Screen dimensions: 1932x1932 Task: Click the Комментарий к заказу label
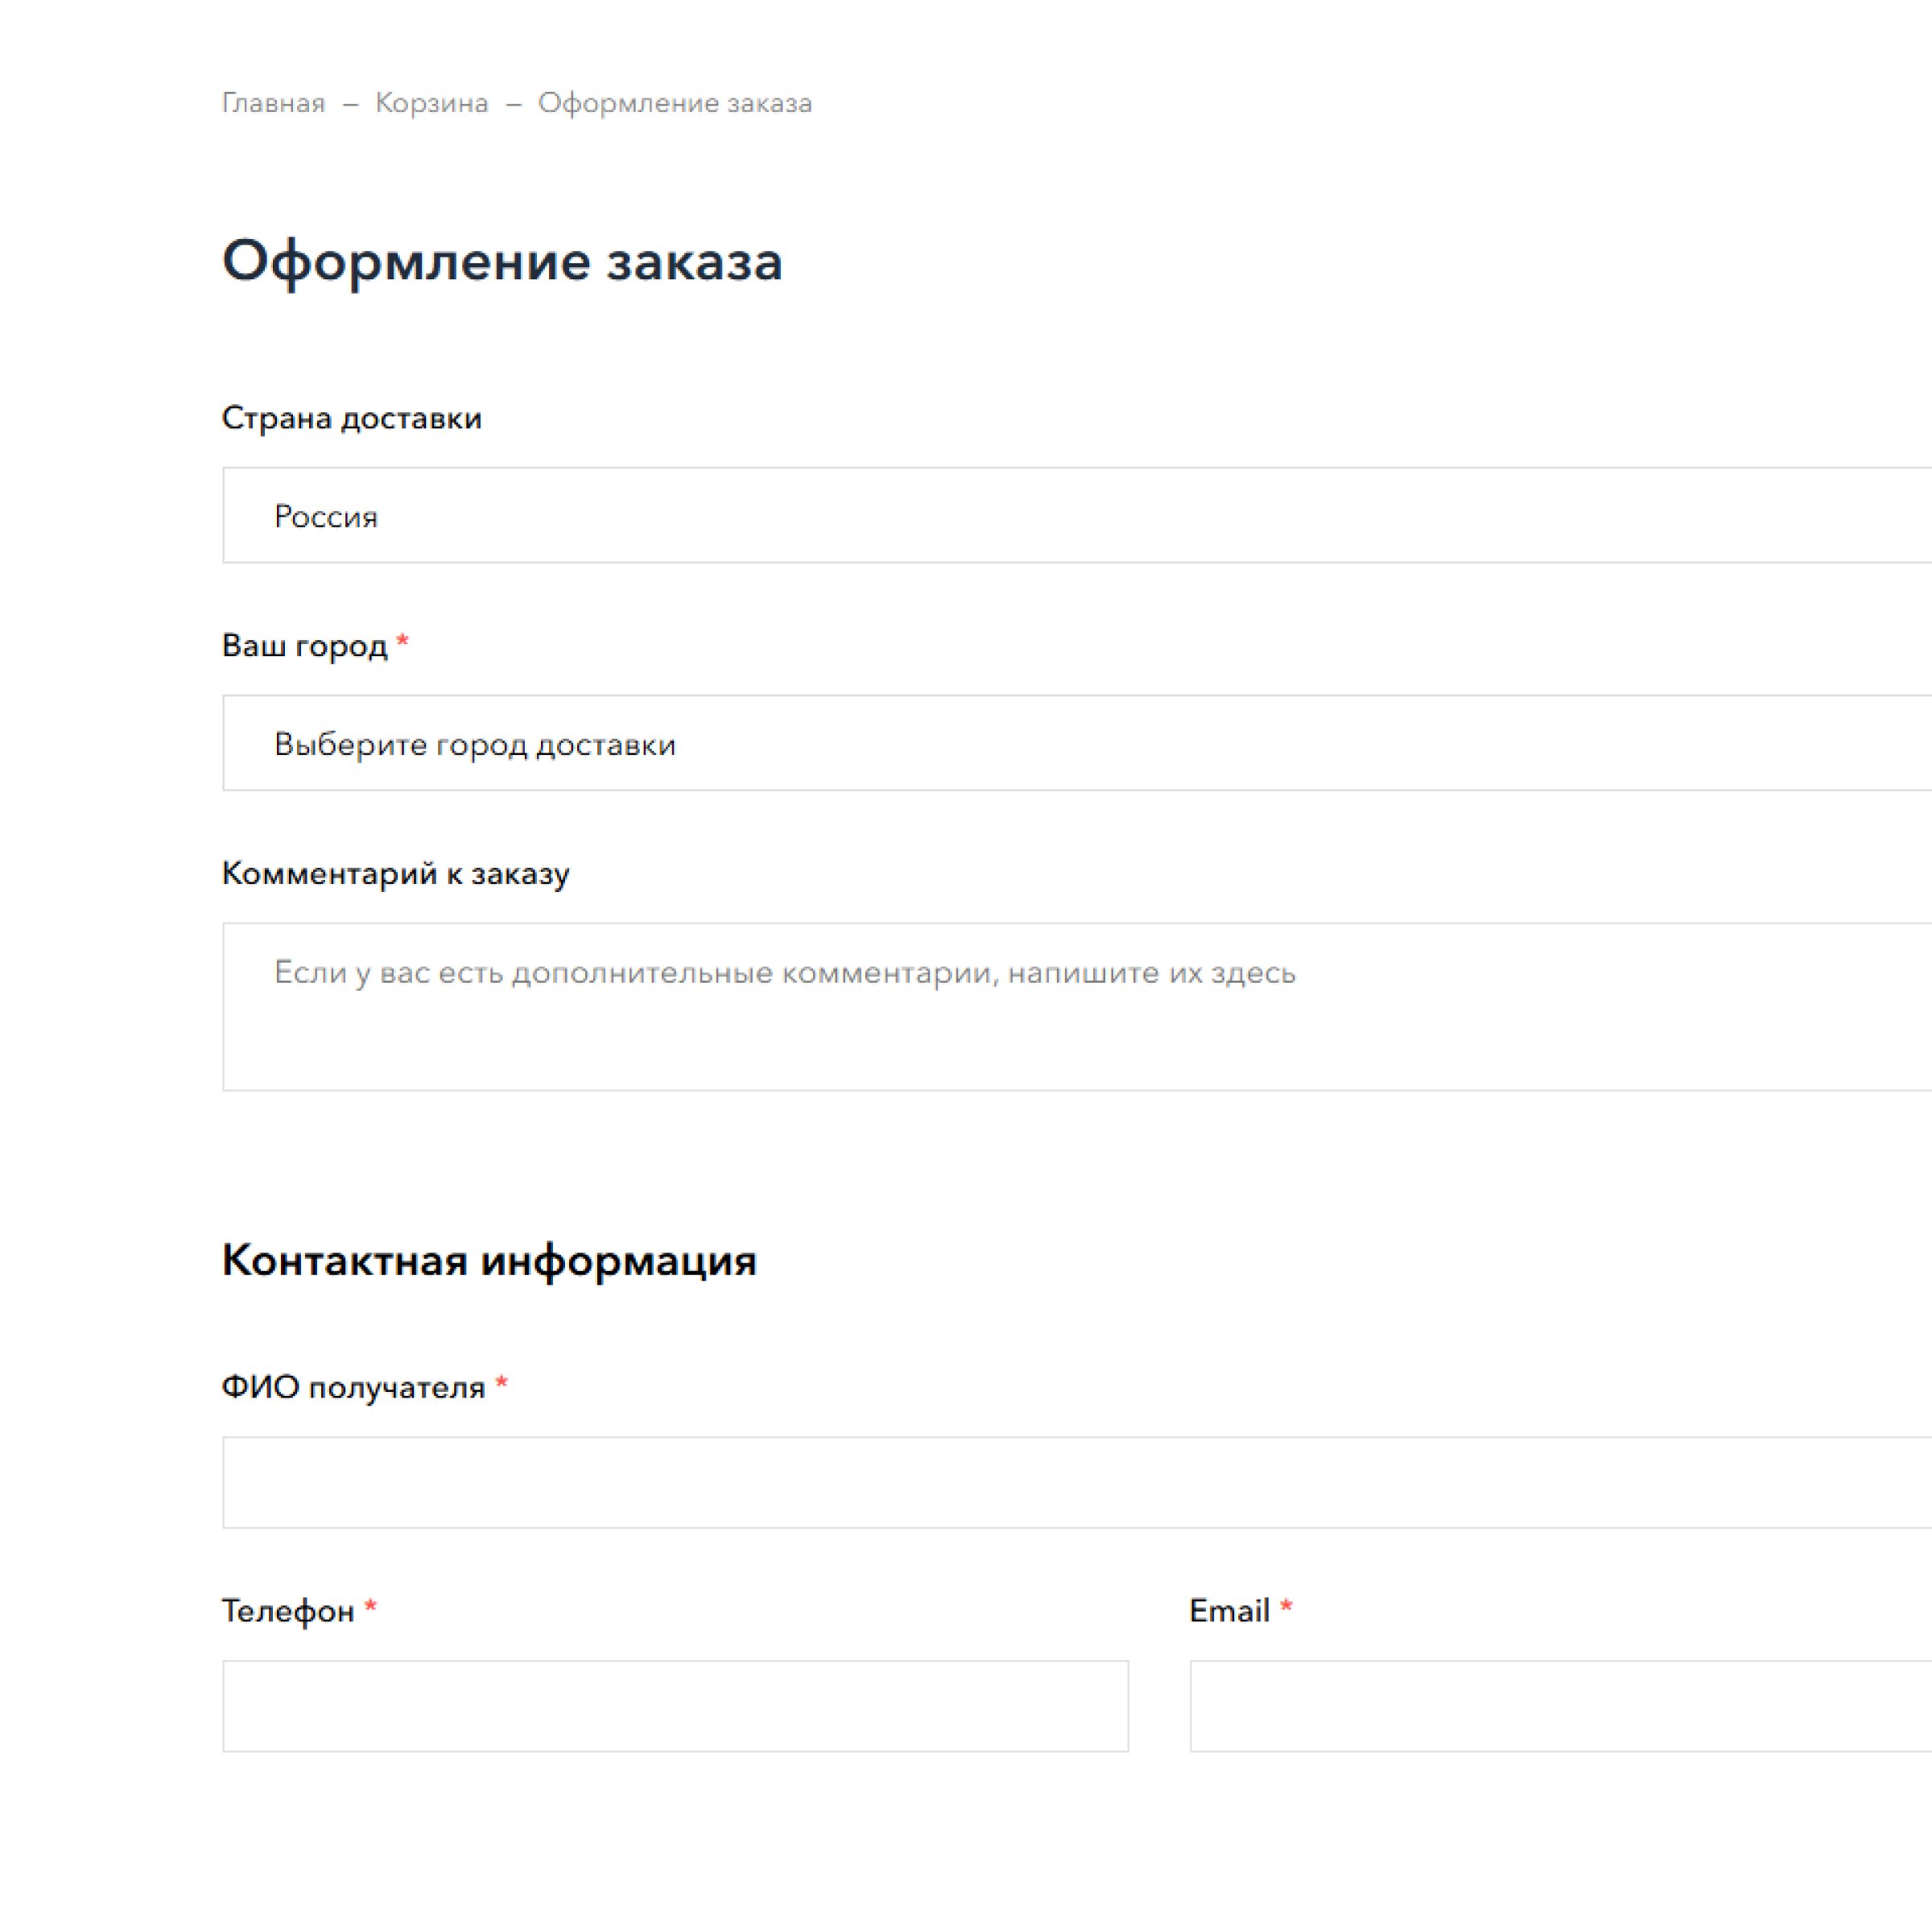(x=395, y=874)
